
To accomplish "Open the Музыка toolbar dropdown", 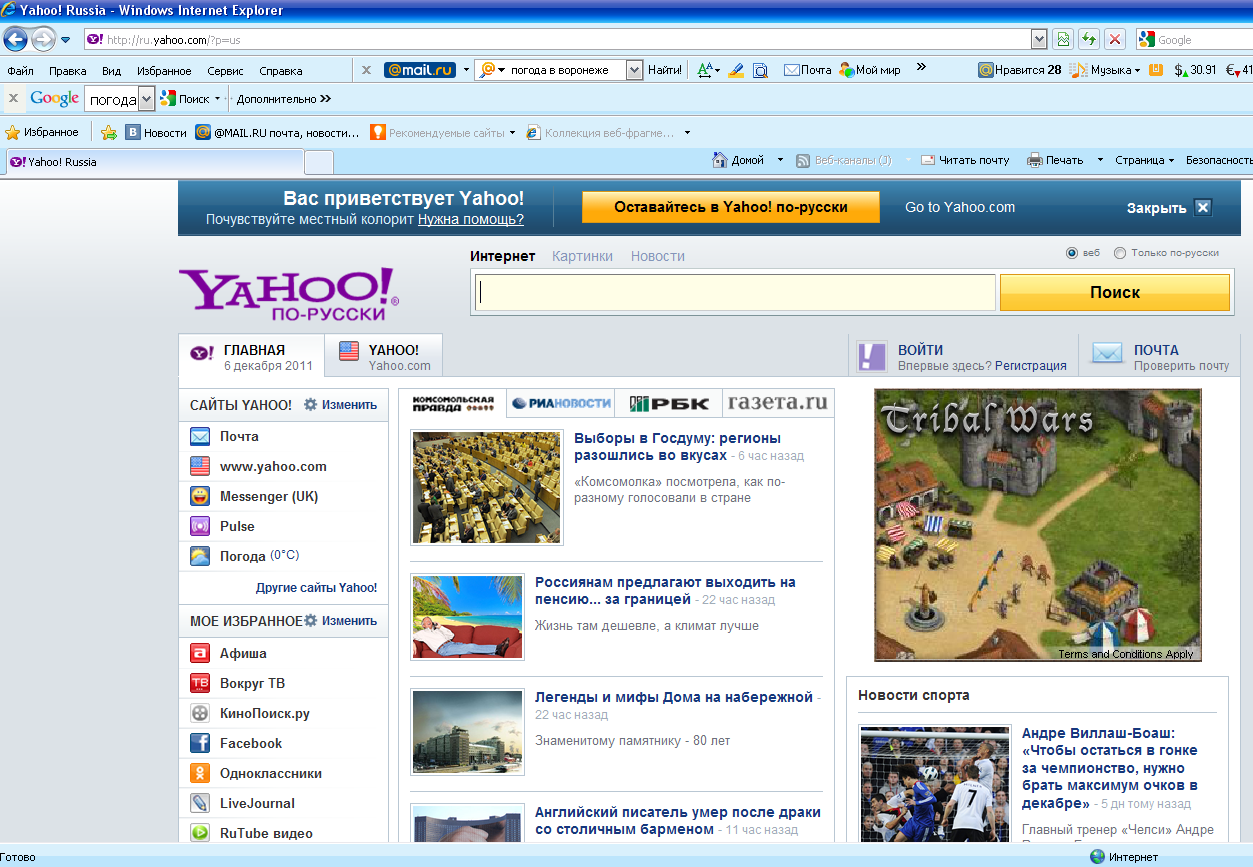I will click(x=1105, y=70).
